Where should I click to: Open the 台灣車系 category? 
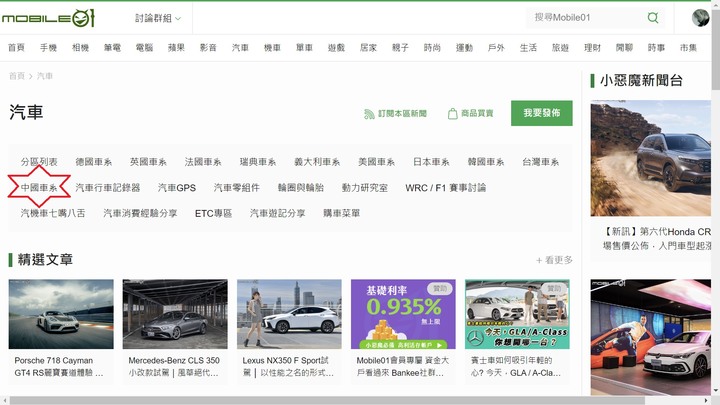click(x=540, y=162)
